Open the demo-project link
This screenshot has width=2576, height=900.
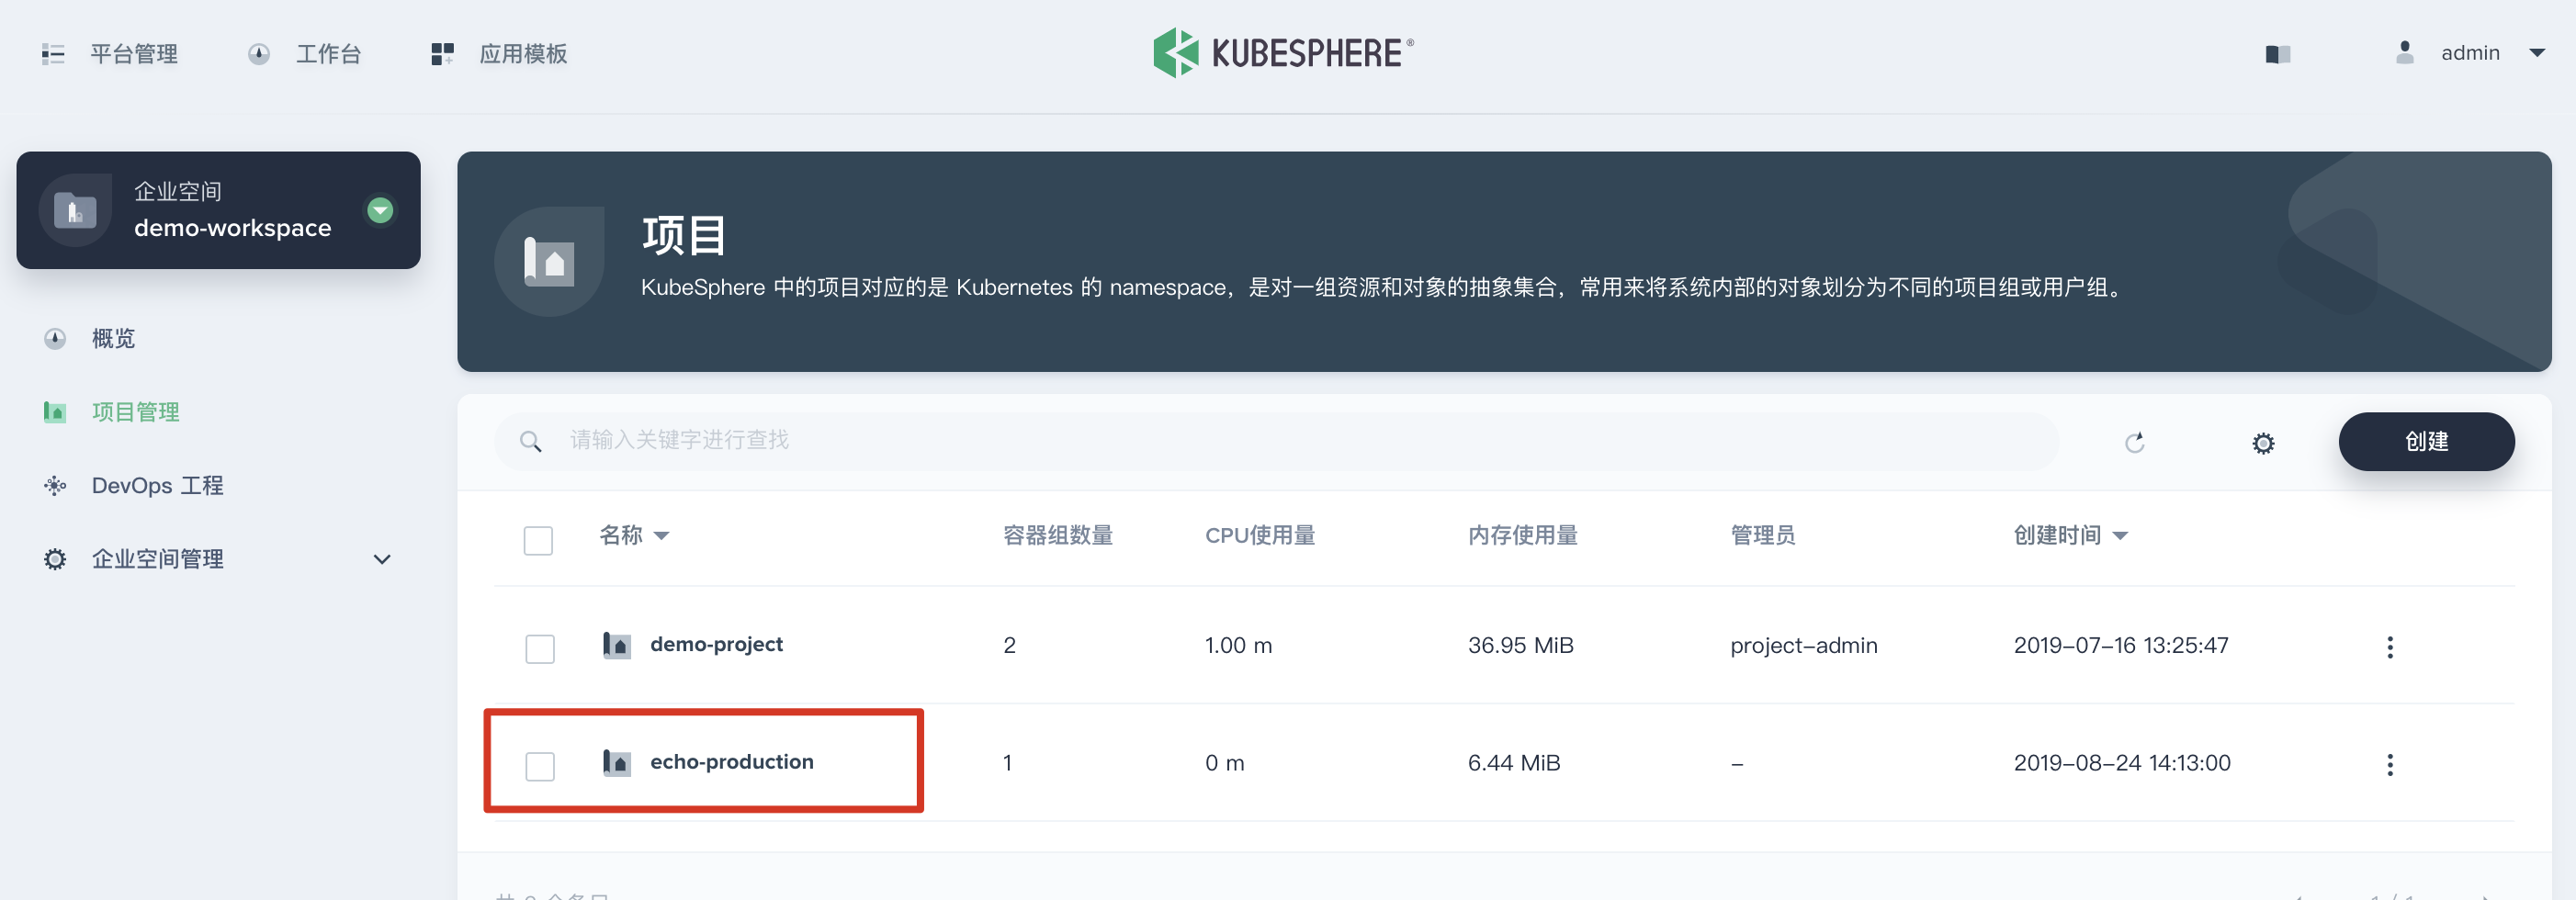click(x=716, y=644)
